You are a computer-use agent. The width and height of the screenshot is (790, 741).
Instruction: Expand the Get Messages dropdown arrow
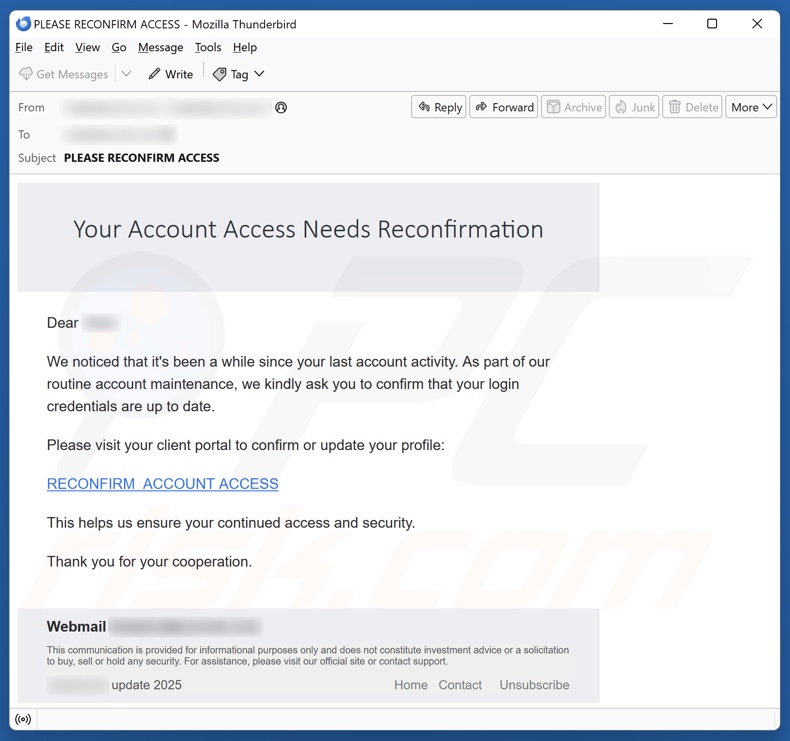coord(126,74)
